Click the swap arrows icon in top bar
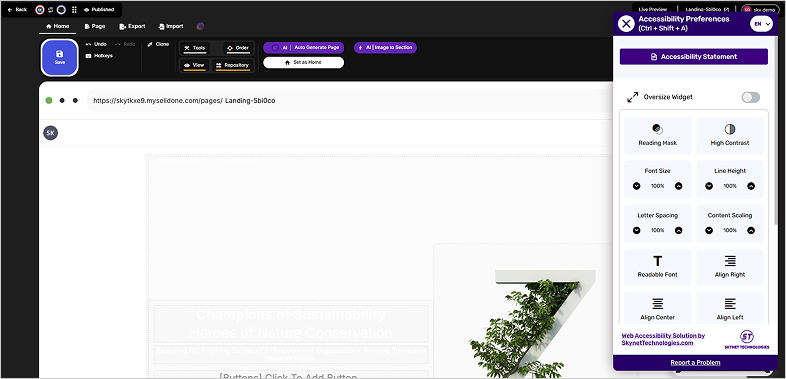 click(x=50, y=10)
